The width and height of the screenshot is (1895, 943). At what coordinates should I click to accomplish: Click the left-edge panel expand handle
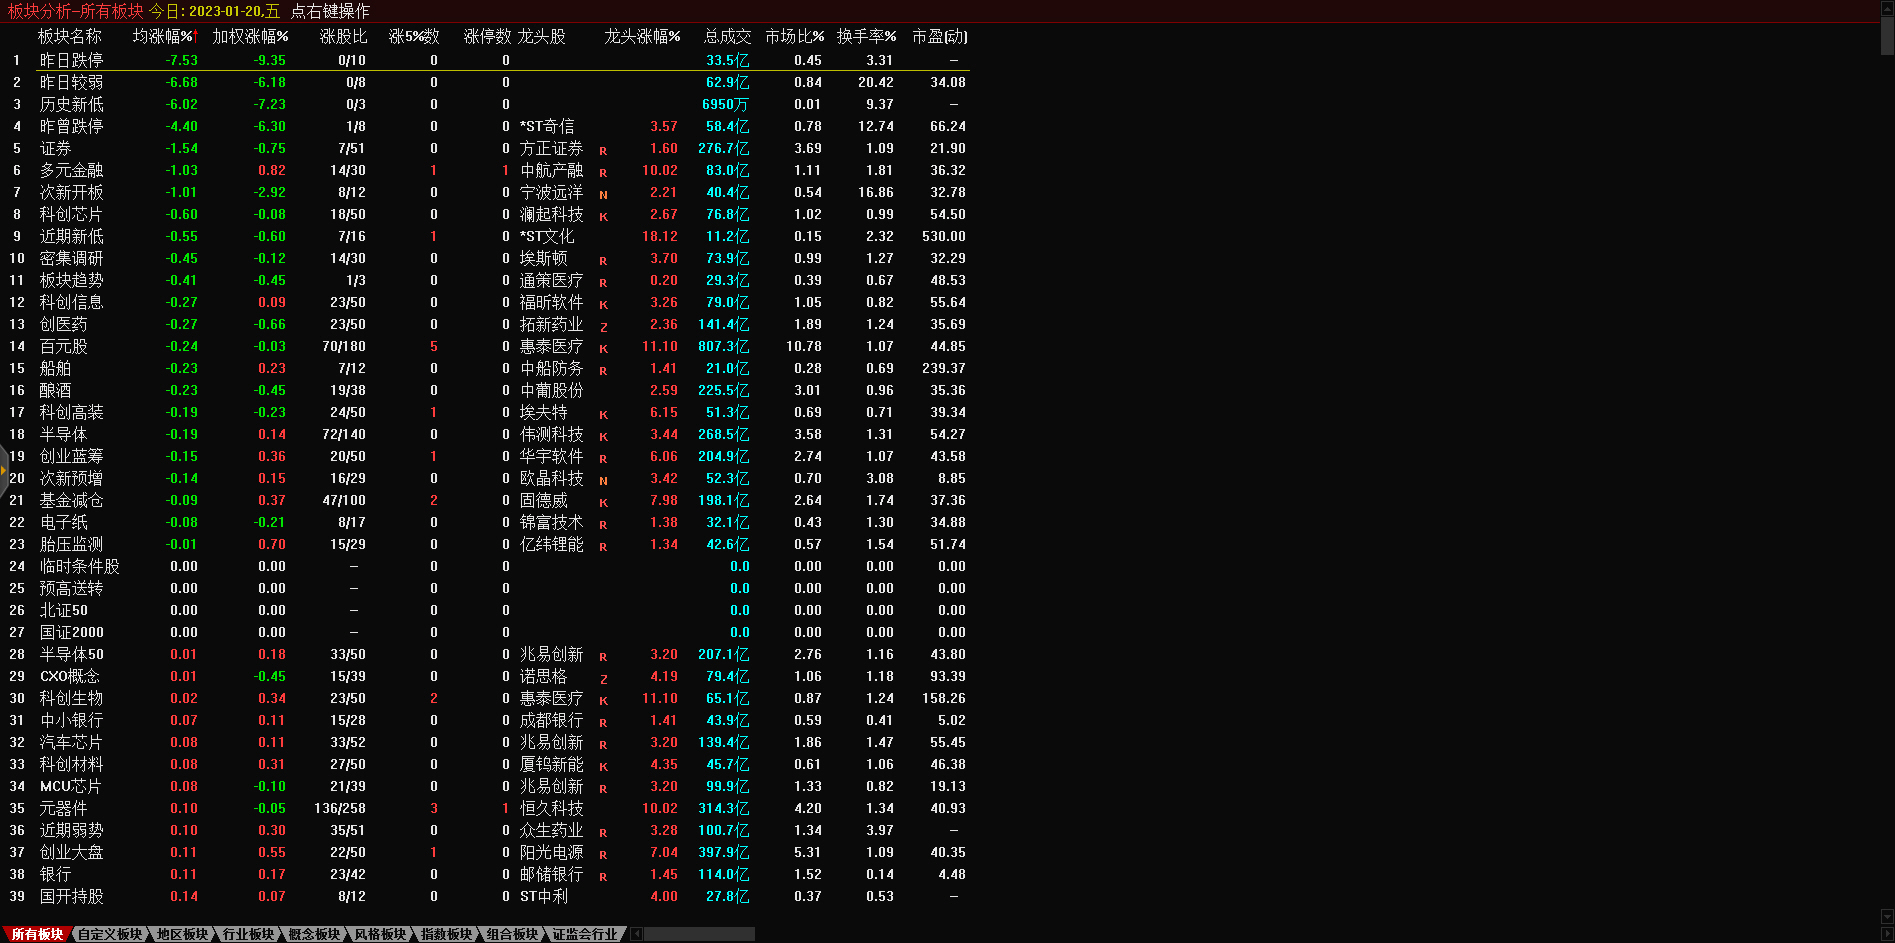[x=4, y=470]
